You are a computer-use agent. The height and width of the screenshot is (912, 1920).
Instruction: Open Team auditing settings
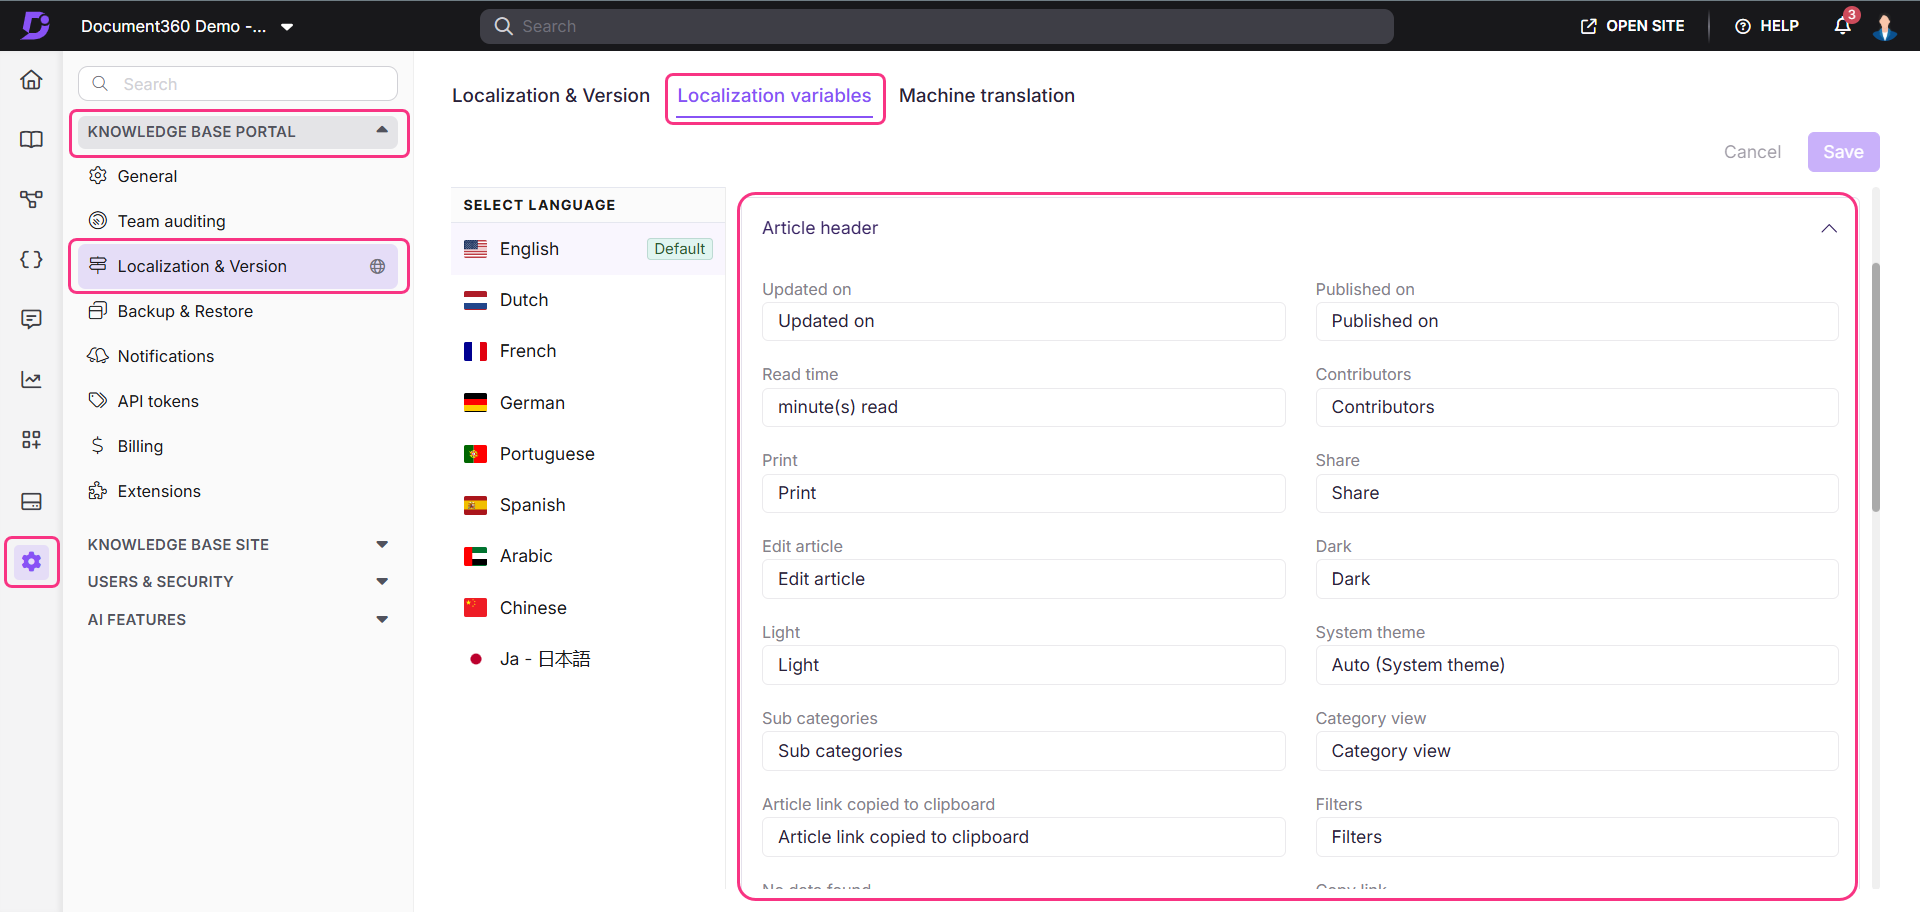click(x=171, y=221)
